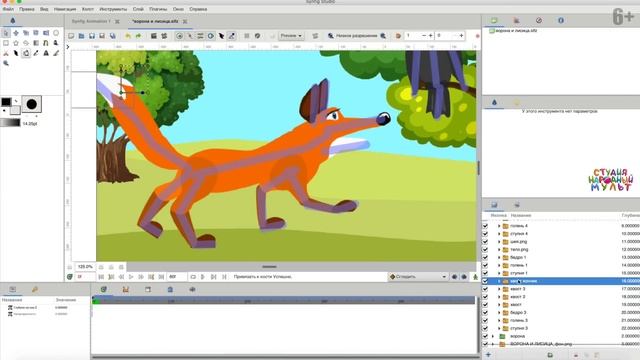Open the Правка menu
Image resolution: width=640 pixels, height=360 pixels.
pos(27,9)
